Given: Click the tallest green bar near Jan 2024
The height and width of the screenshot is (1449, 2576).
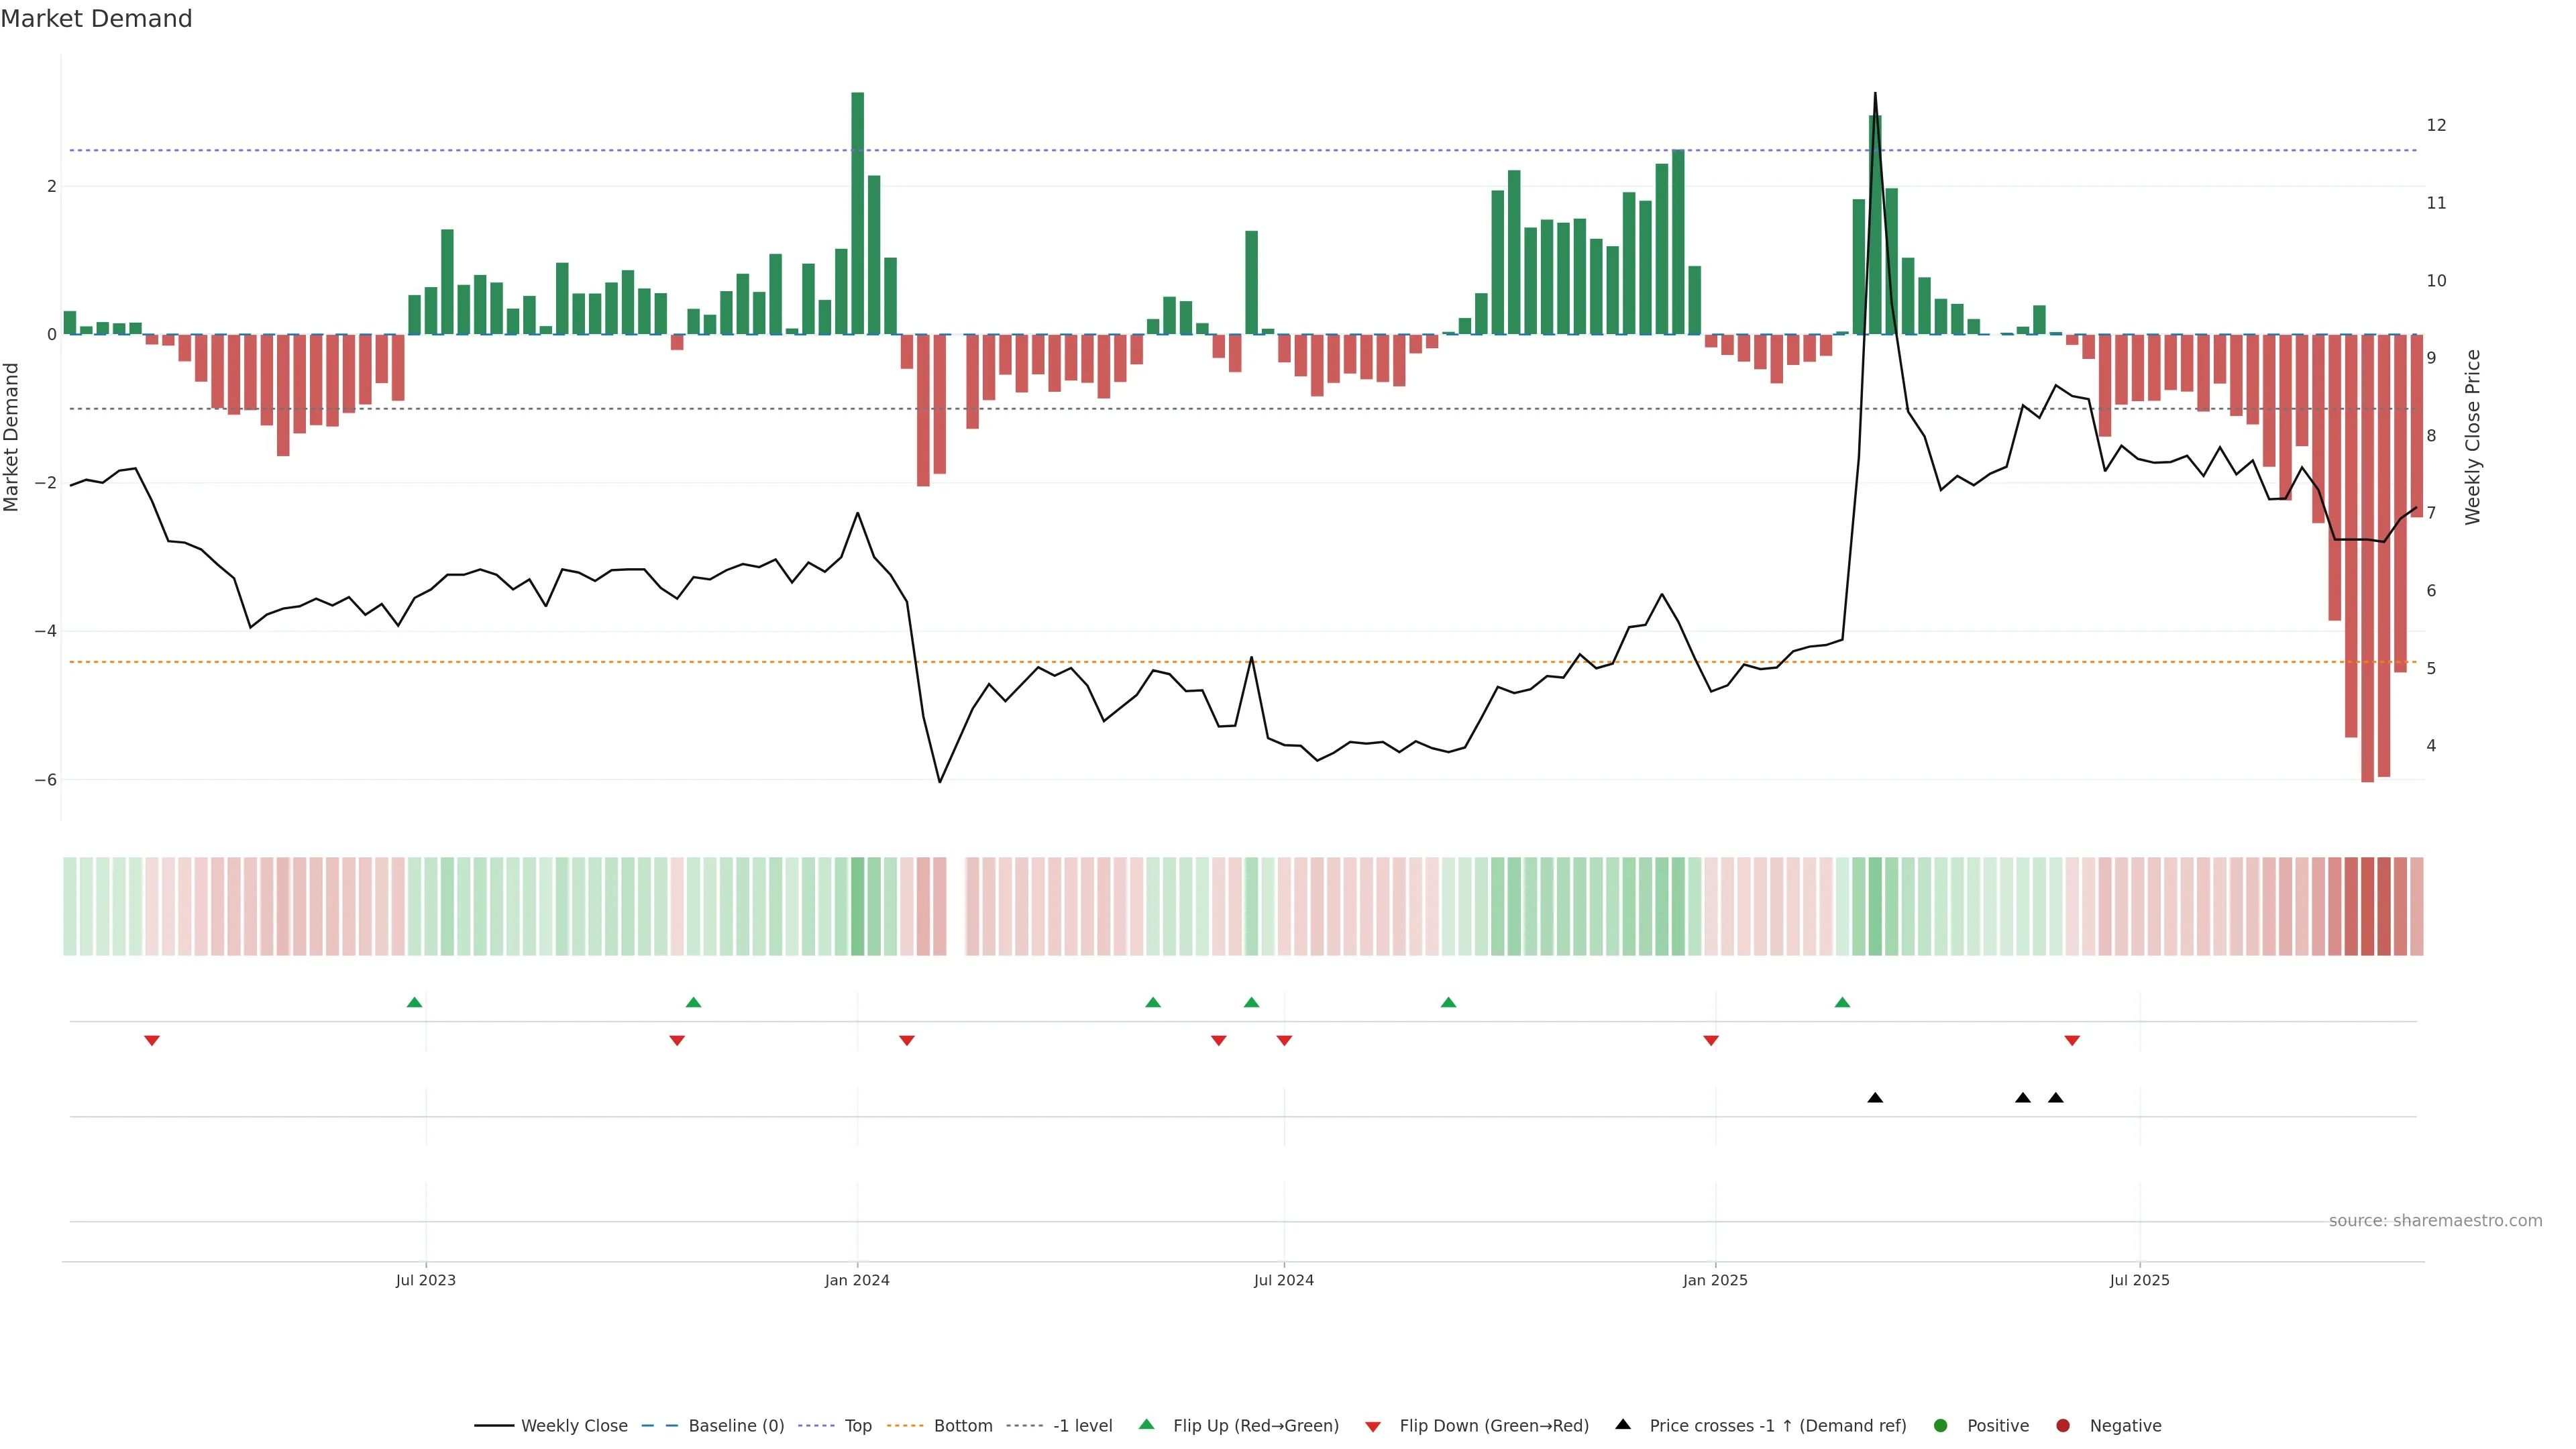Looking at the screenshot, I should 857,213.
